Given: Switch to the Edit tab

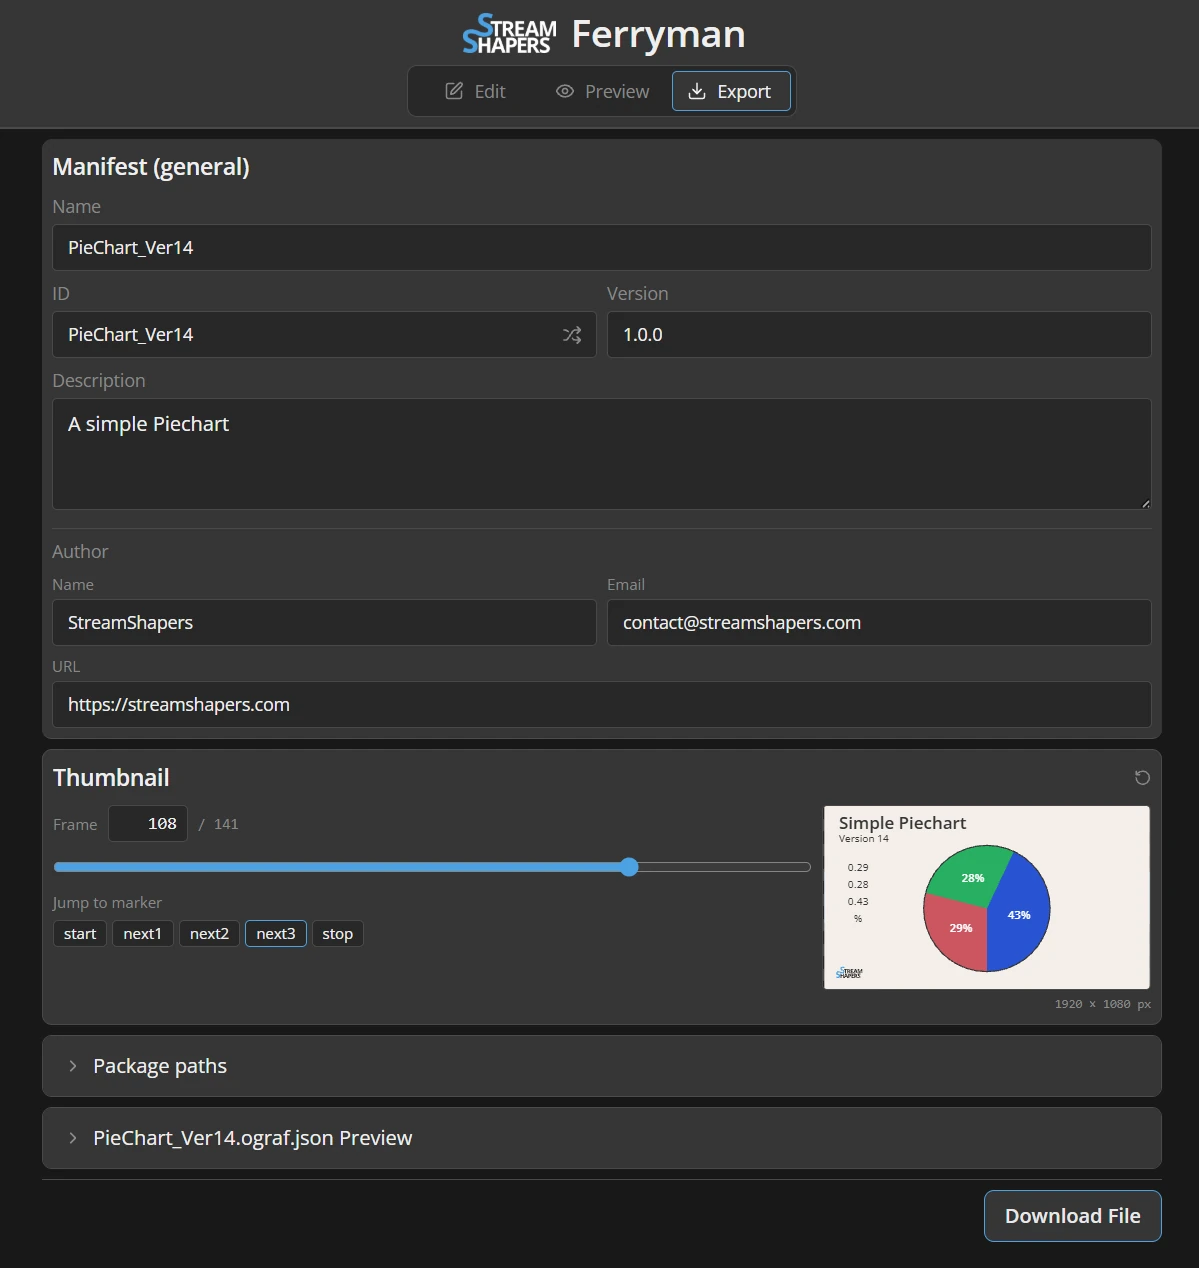Looking at the screenshot, I should tap(475, 91).
